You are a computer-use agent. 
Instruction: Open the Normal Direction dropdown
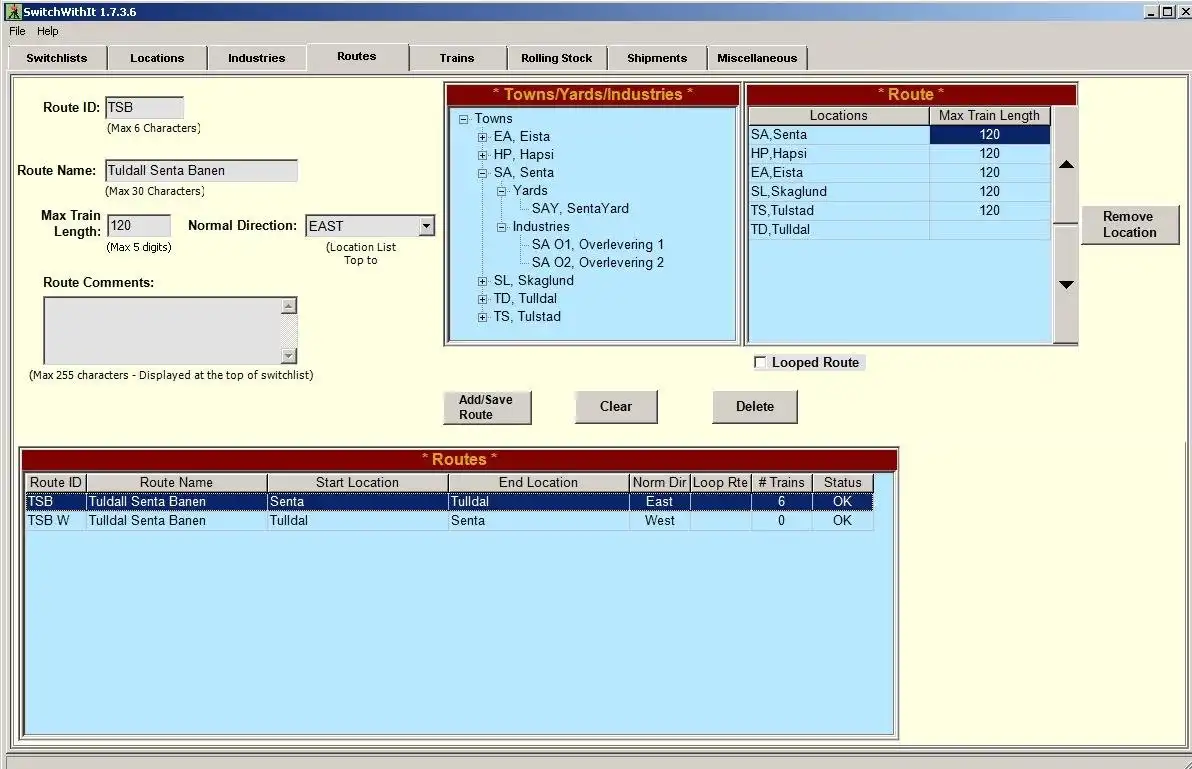pos(427,225)
